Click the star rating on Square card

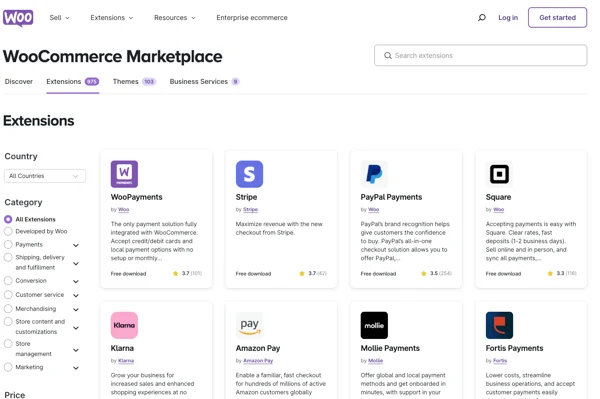[562, 274]
